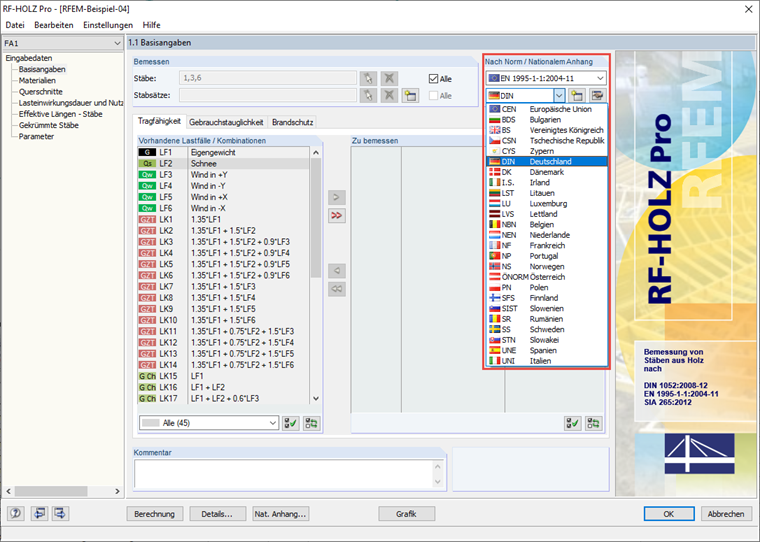Click the Abbrechen button
The image size is (760, 542).
coord(726,514)
